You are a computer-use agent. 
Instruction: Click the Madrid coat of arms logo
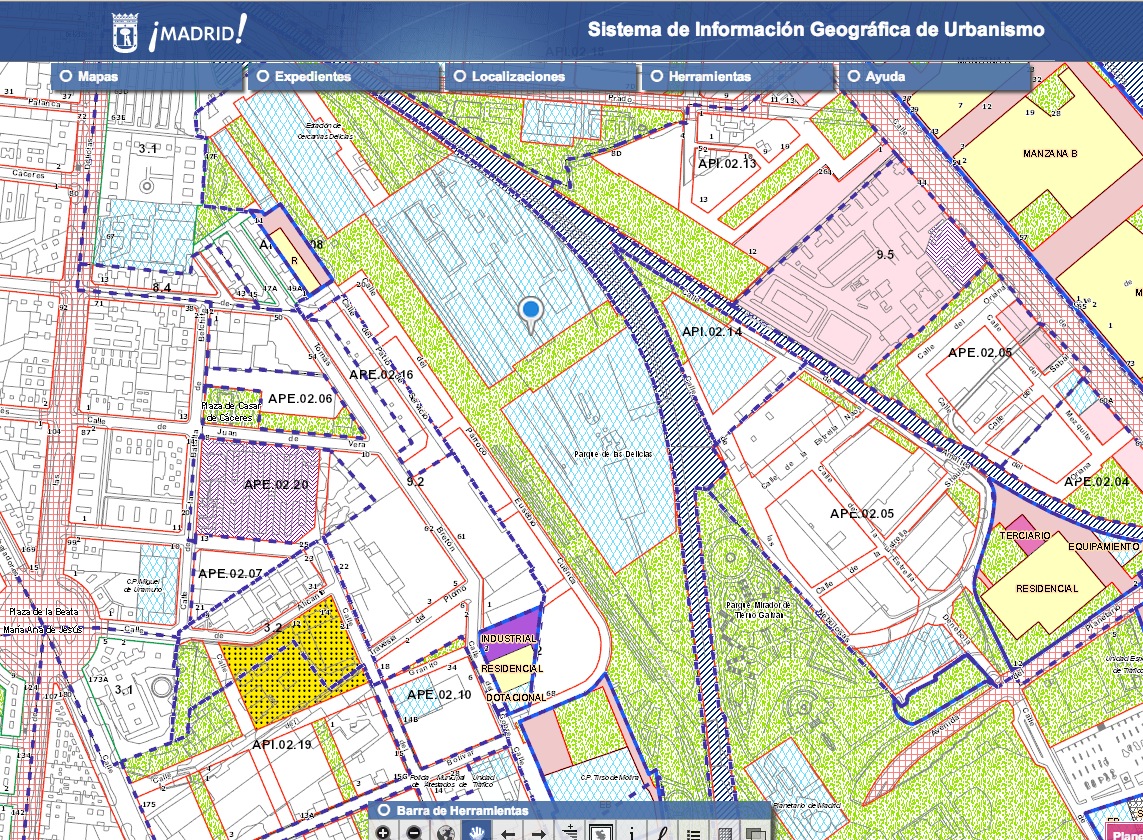(126, 33)
